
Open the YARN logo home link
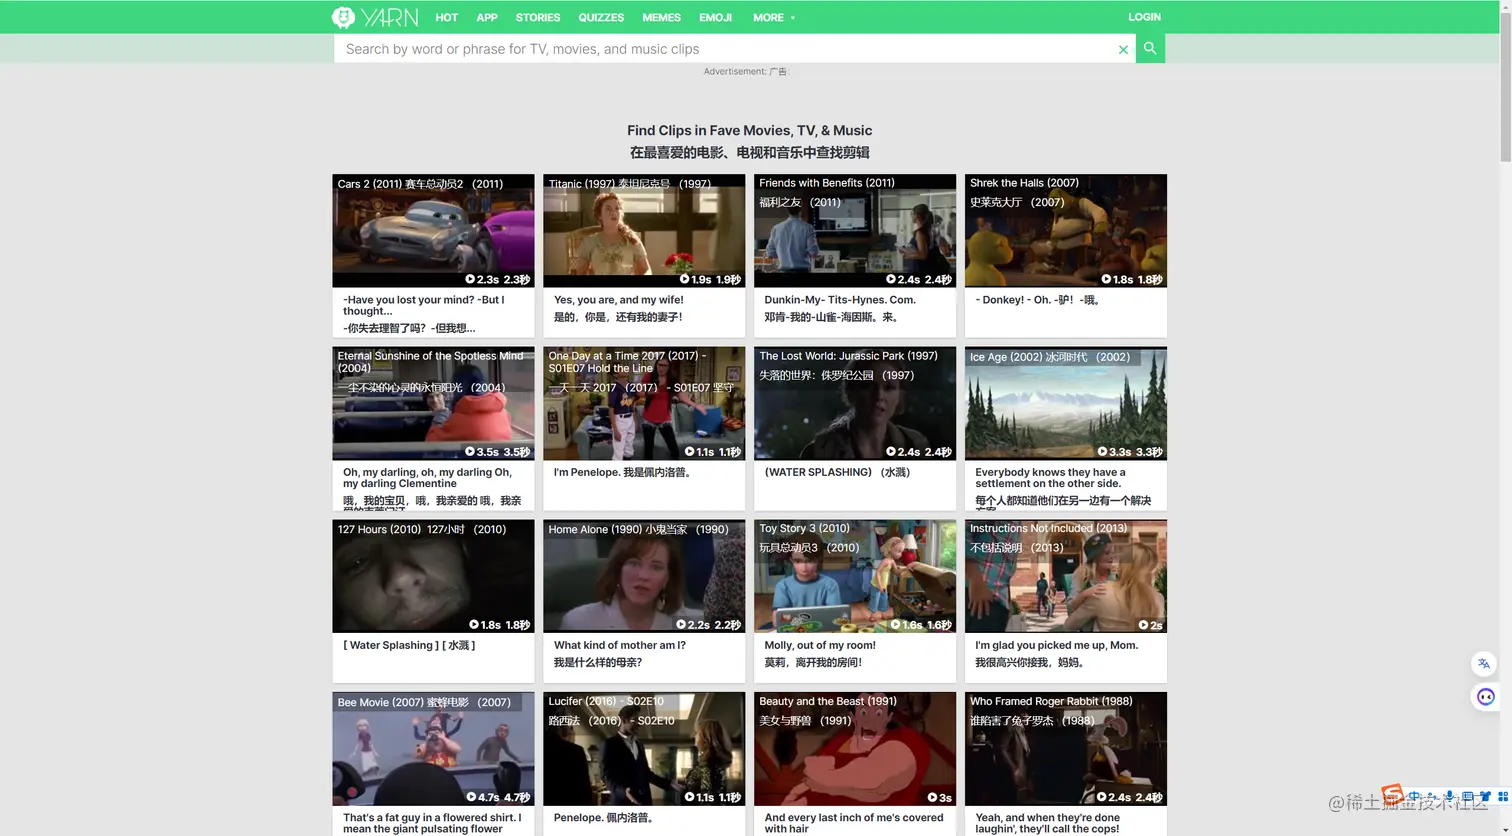click(375, 17)
